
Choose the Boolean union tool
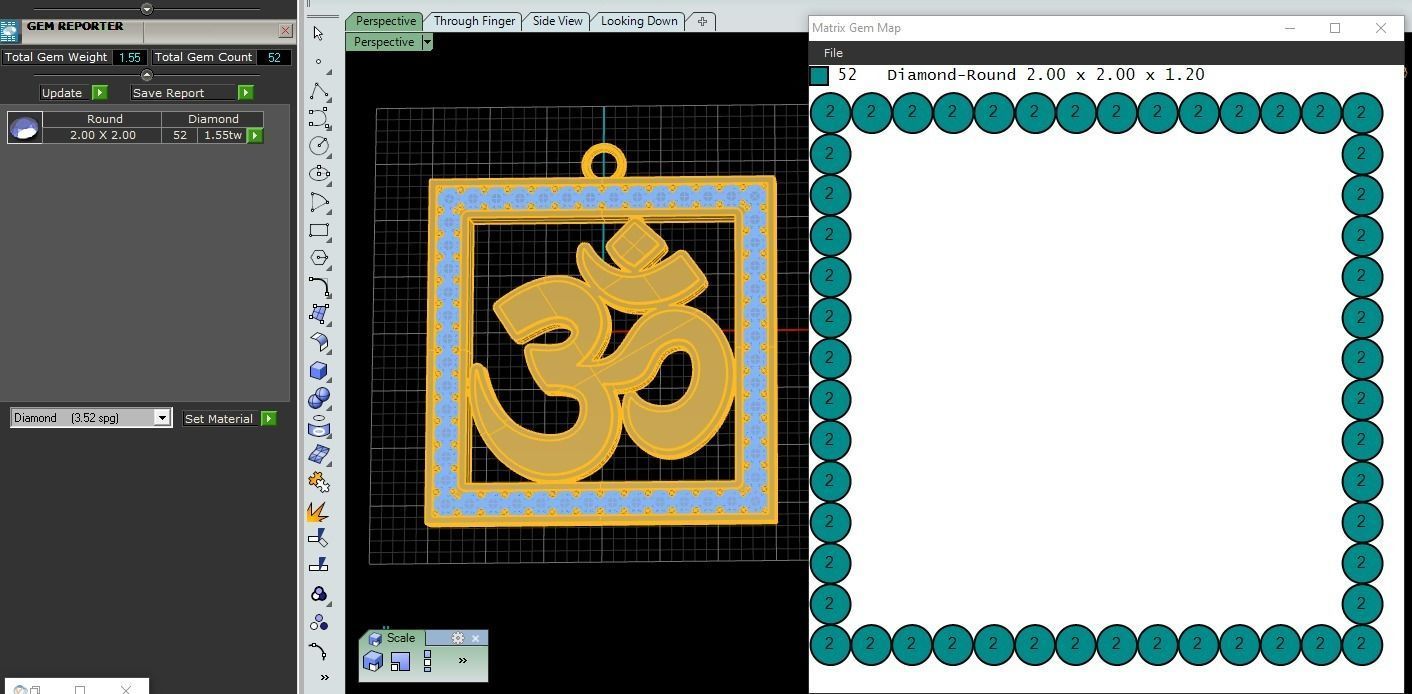319,398
